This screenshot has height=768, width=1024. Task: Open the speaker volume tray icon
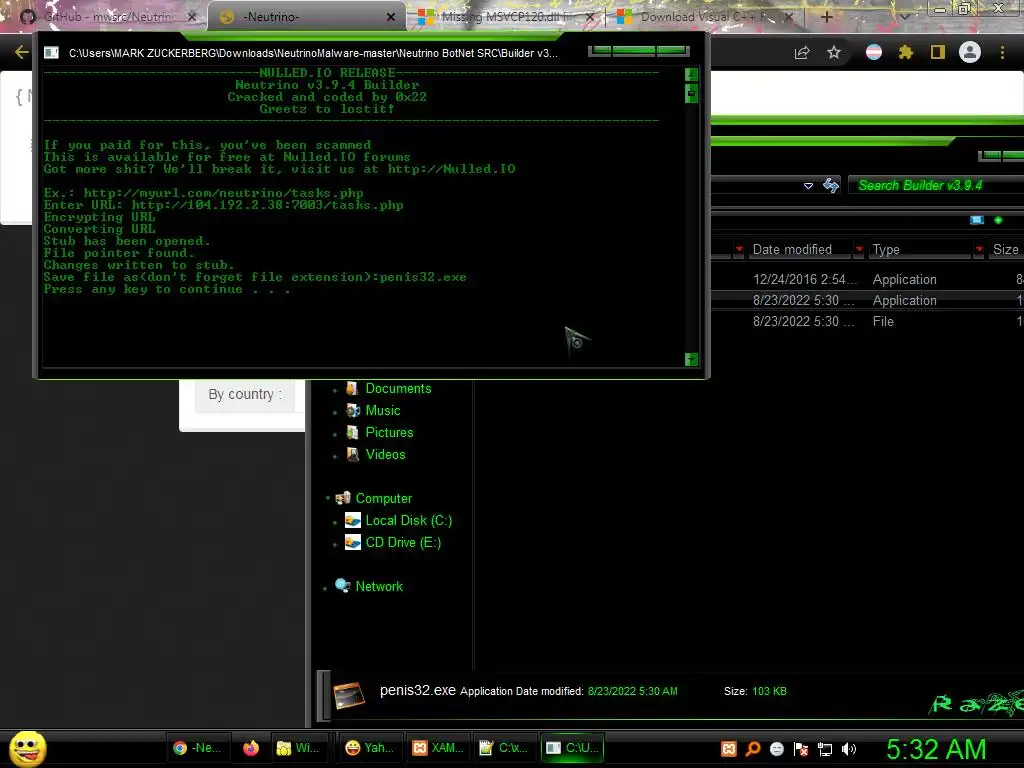[x=849, y=749]
